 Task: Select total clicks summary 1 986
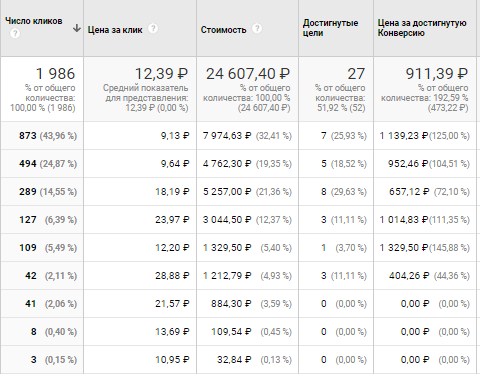point(55,74)
